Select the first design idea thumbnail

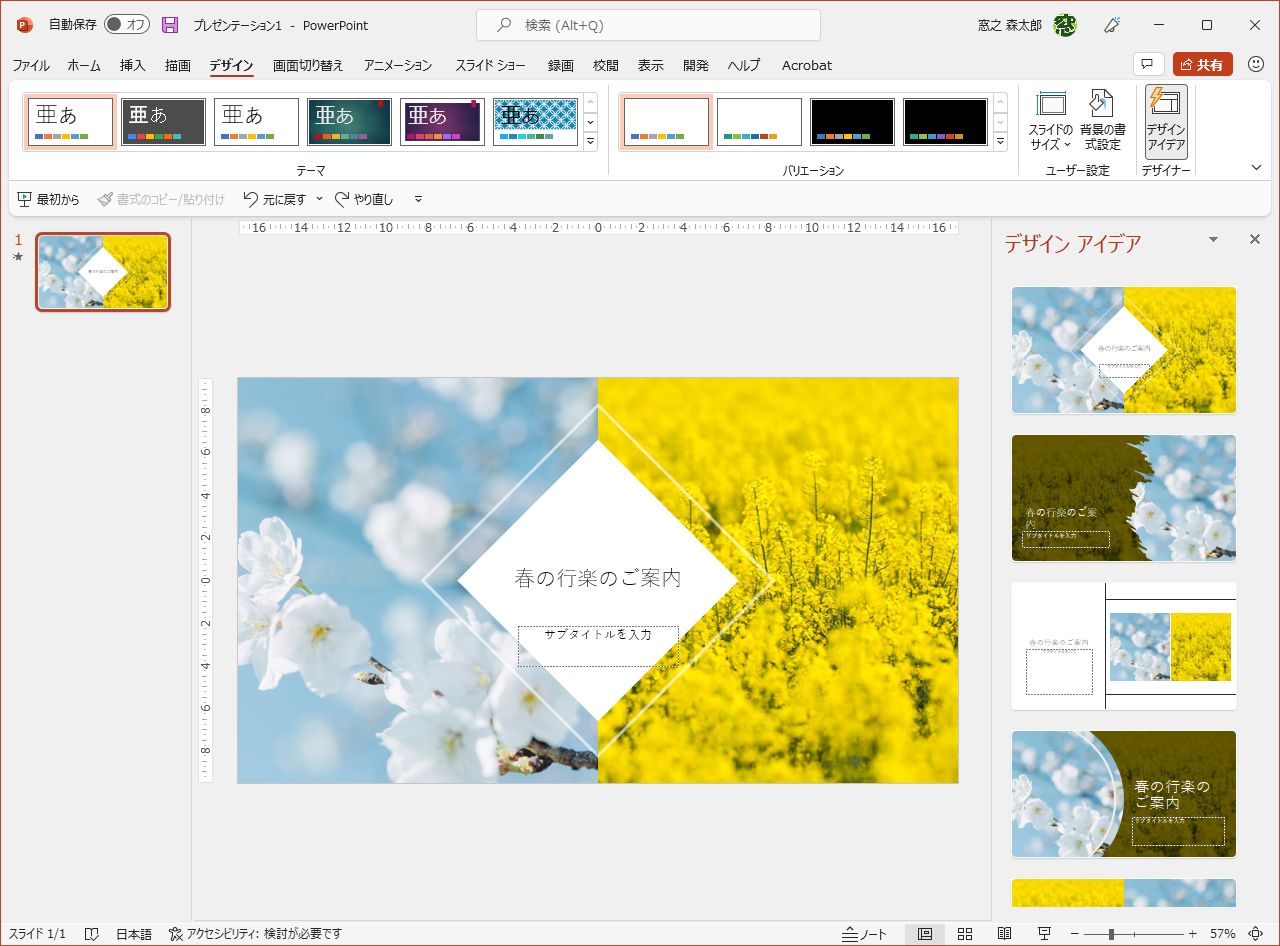pyautogui.click(x=1123, y=350)
